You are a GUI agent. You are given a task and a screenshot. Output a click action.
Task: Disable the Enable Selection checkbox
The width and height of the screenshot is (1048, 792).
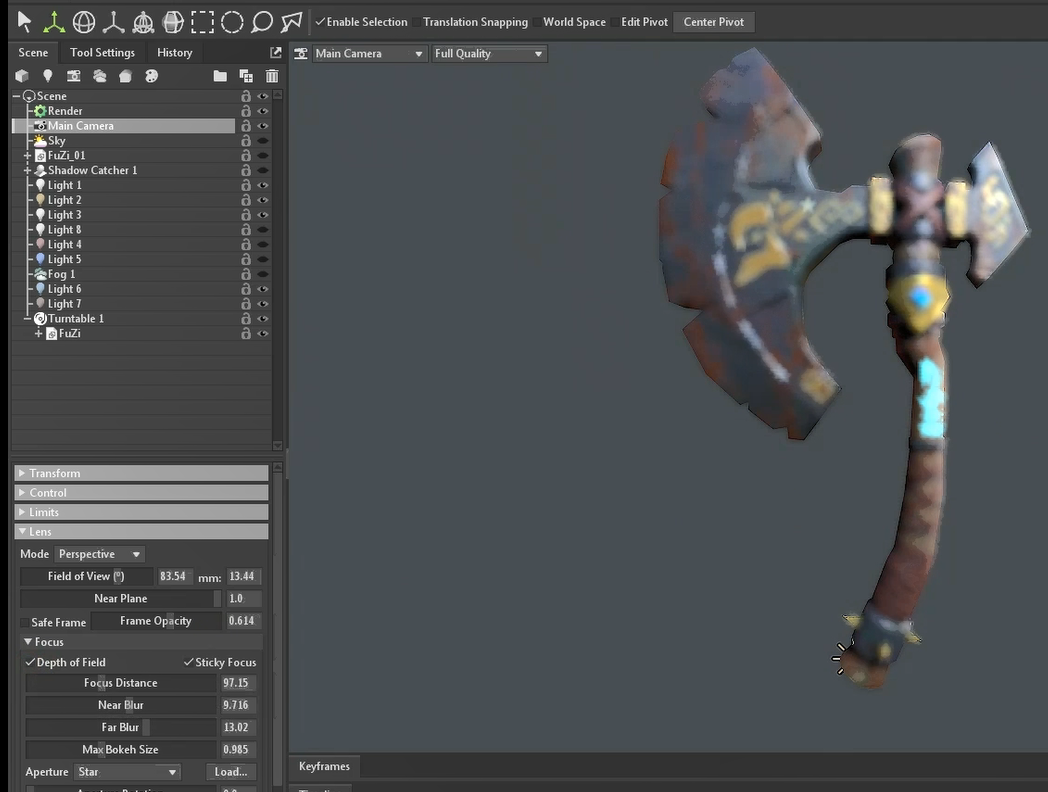coord(320,22)
